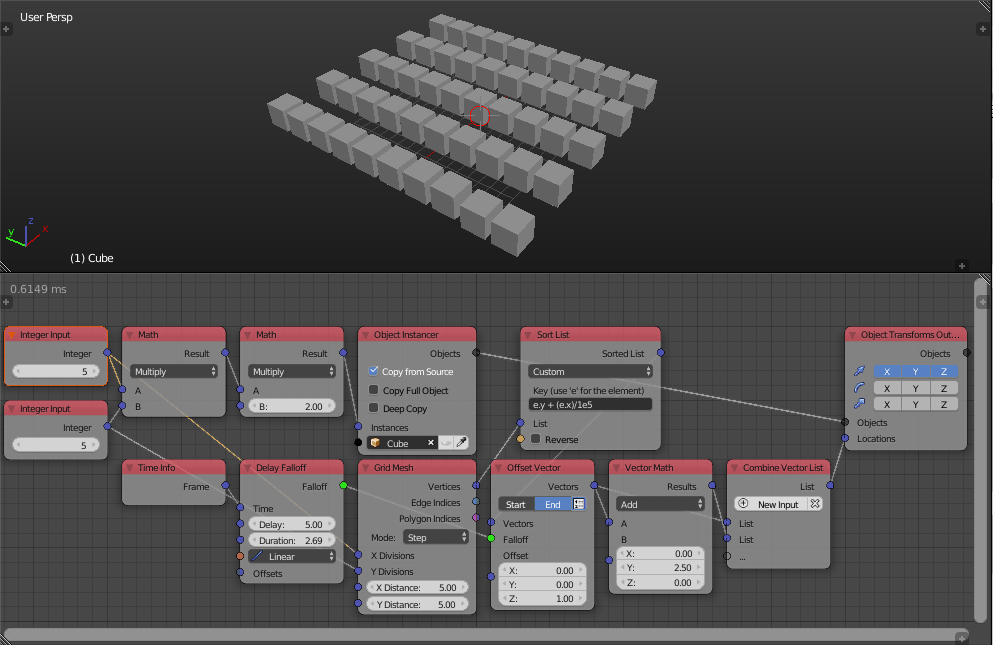Click the interpolation orange socket beside Linear

240,556
